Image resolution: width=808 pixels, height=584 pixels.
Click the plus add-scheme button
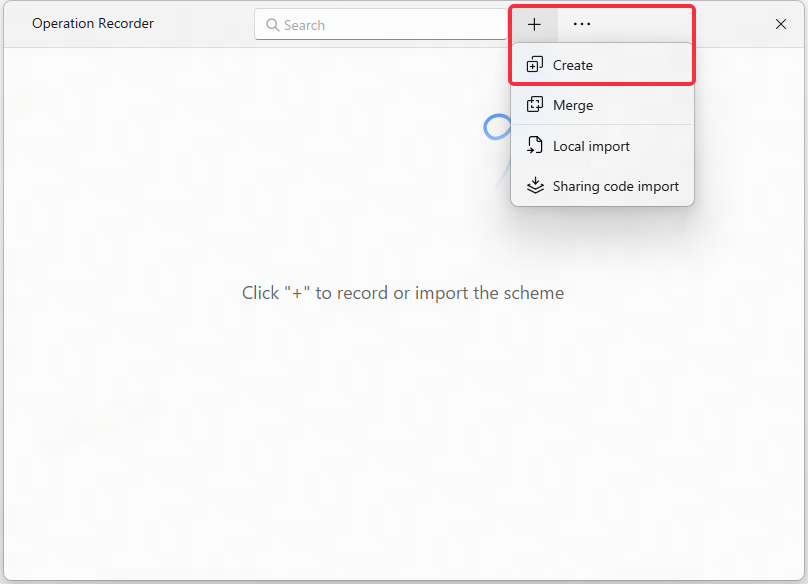pos(534,24)
